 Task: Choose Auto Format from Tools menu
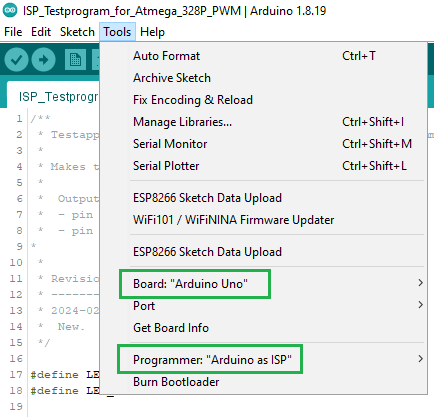coord(263,56)
